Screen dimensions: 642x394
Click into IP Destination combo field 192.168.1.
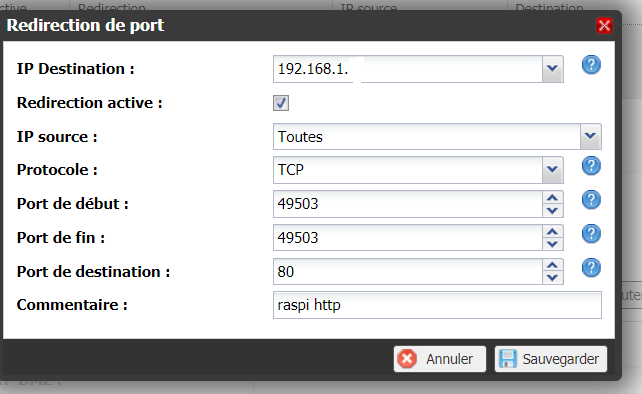tap(408, 69)
